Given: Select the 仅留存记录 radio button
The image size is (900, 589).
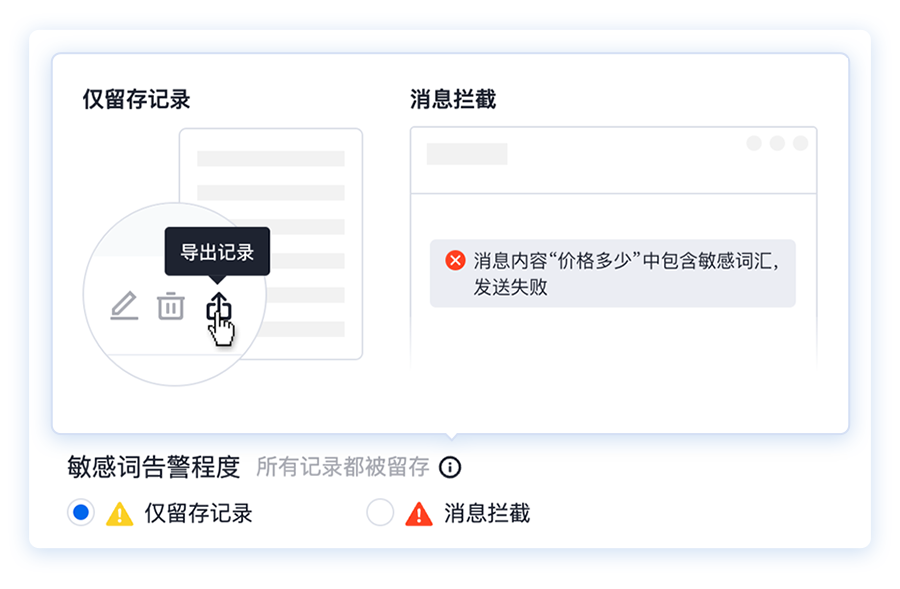Looking at the screenshot, I should [81, 512].
